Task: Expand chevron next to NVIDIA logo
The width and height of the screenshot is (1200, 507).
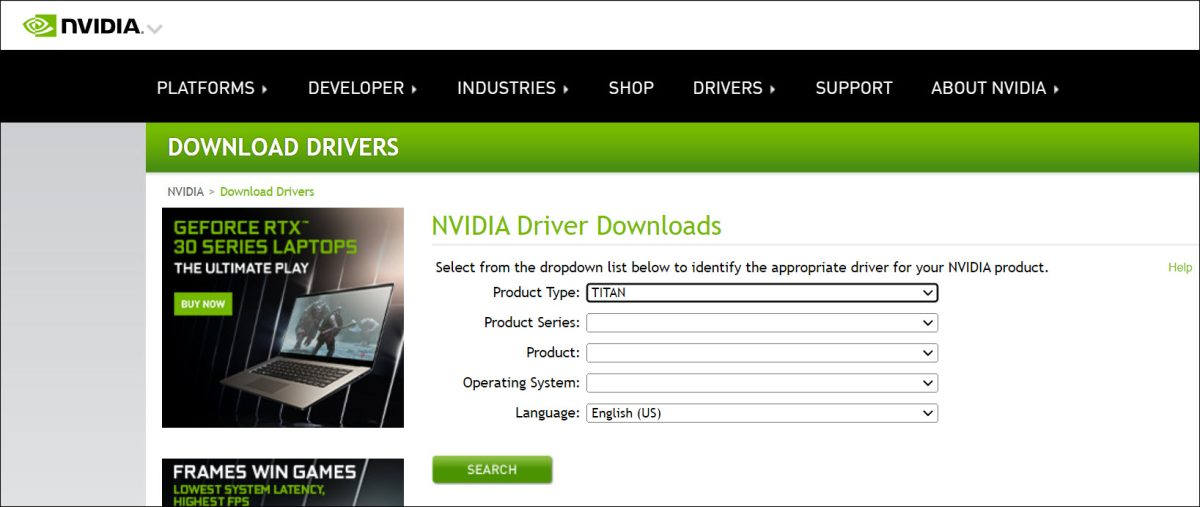Action: coord(154,28)
